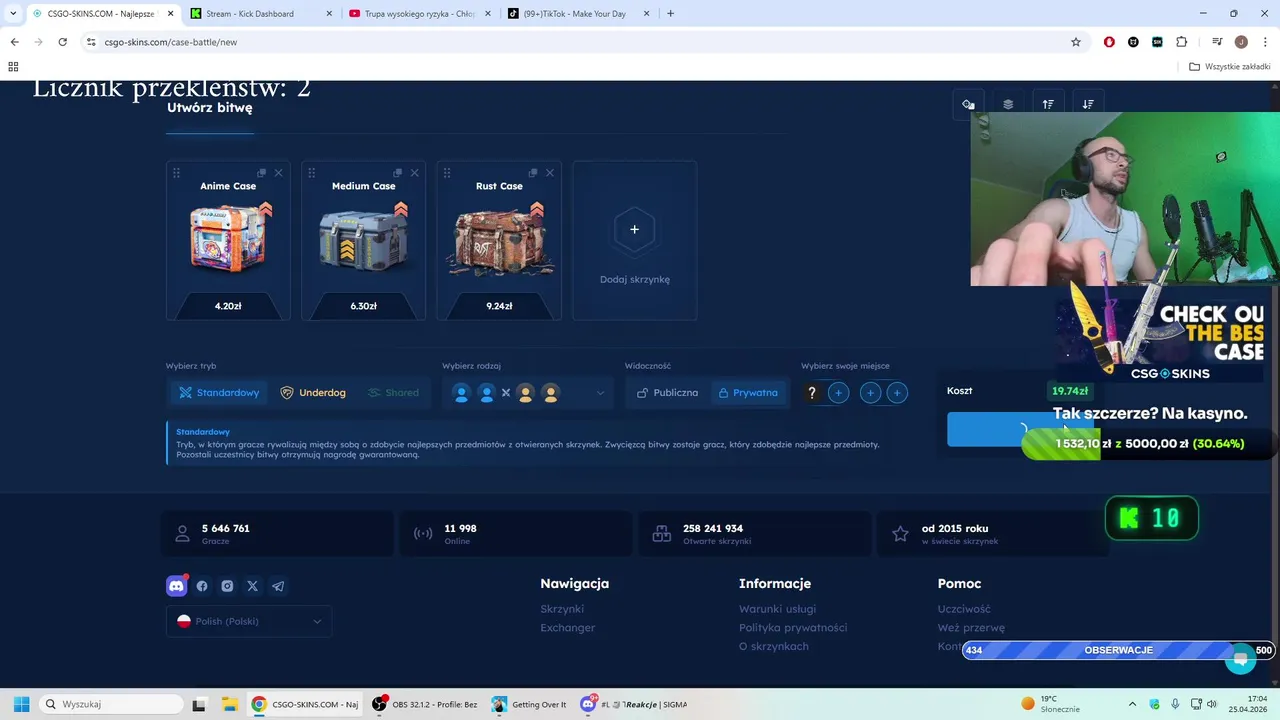
Task: Expand the Polish (Polski) language dropdown
Action: click(249, 621)
